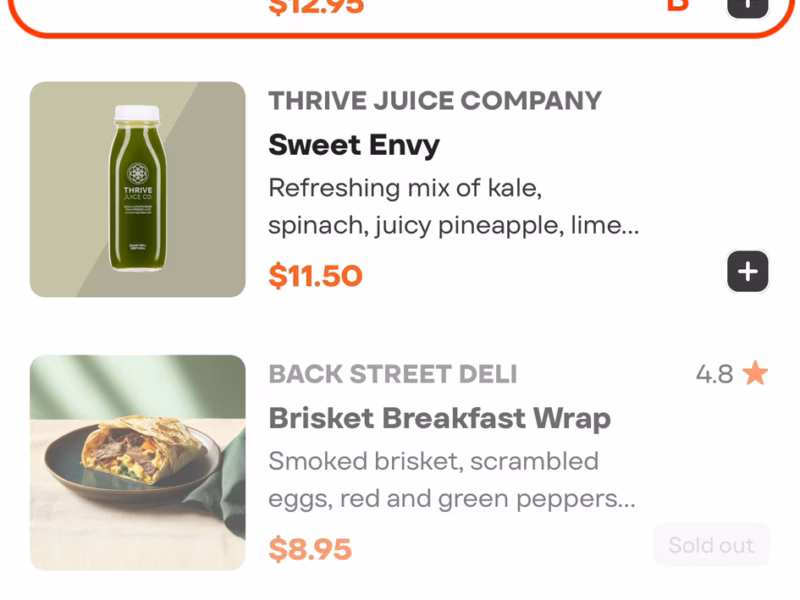Screen dimensions: 800x600
Task: Click the disabled Sold out button
Action: (711, 545)
